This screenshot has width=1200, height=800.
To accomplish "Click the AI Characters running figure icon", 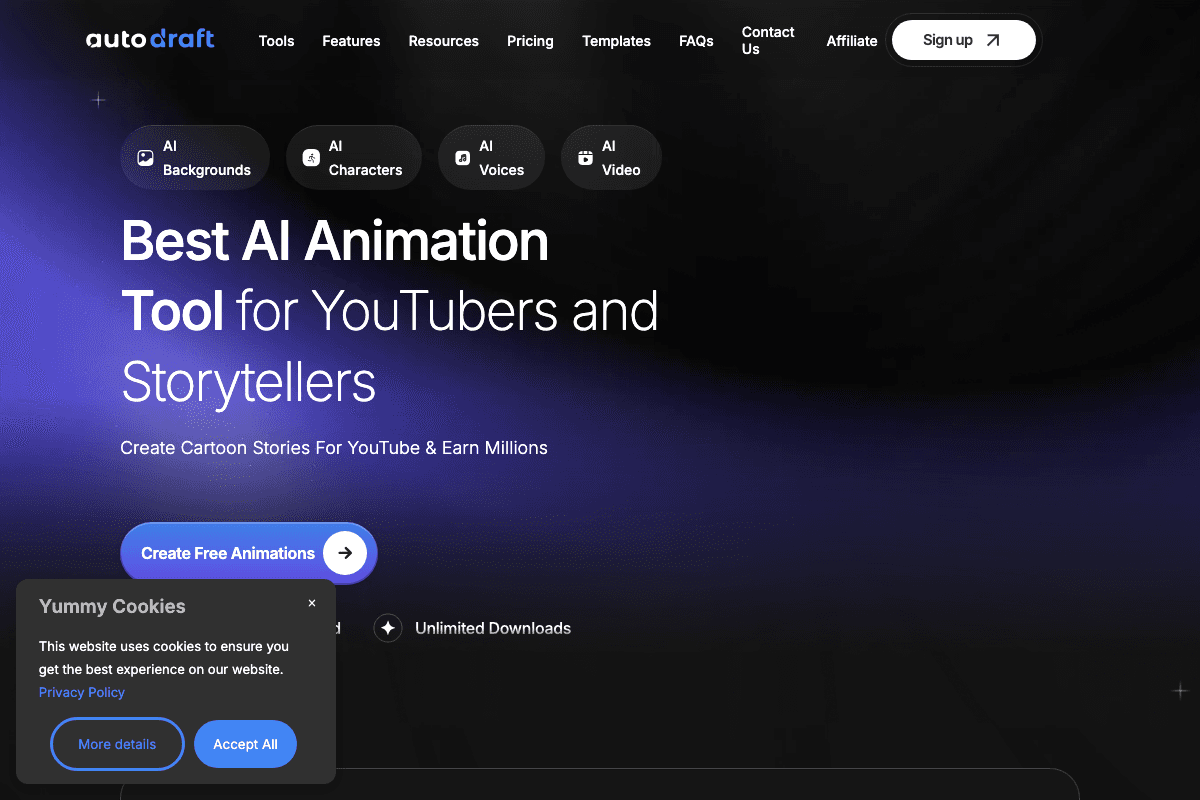I will pyautogui.click(x=311, y=158).
